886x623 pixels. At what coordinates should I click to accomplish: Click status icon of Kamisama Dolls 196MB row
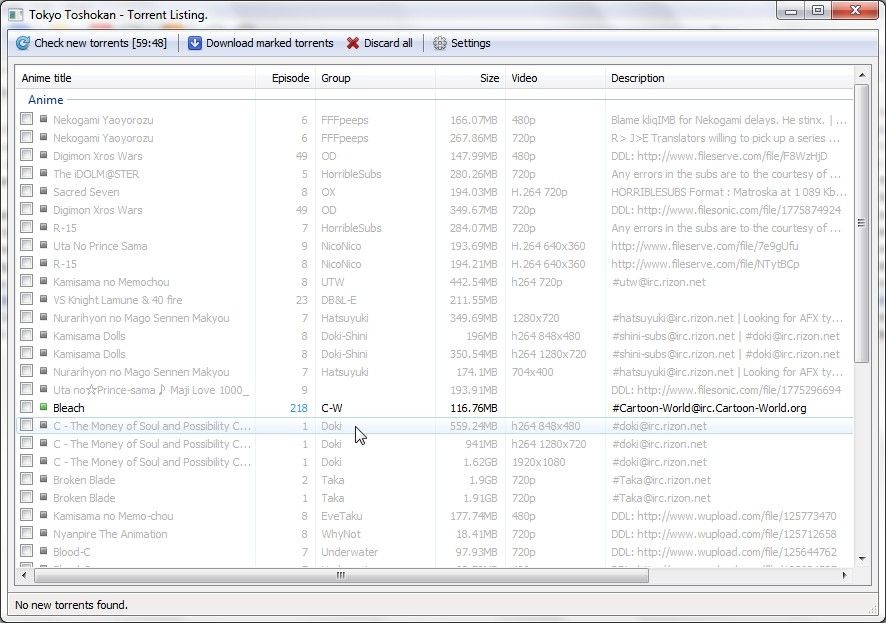44,335
